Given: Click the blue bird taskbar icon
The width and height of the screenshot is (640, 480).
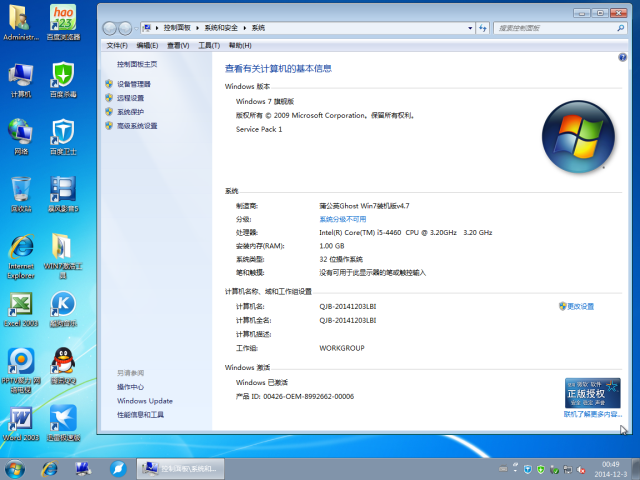Looking at the screenshot, I should click(x=118, y=469).
